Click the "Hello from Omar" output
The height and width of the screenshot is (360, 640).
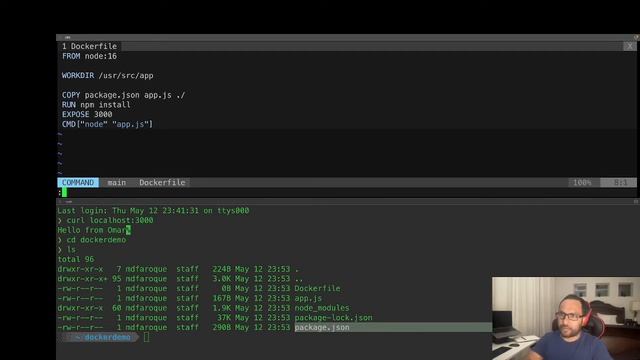92,230
